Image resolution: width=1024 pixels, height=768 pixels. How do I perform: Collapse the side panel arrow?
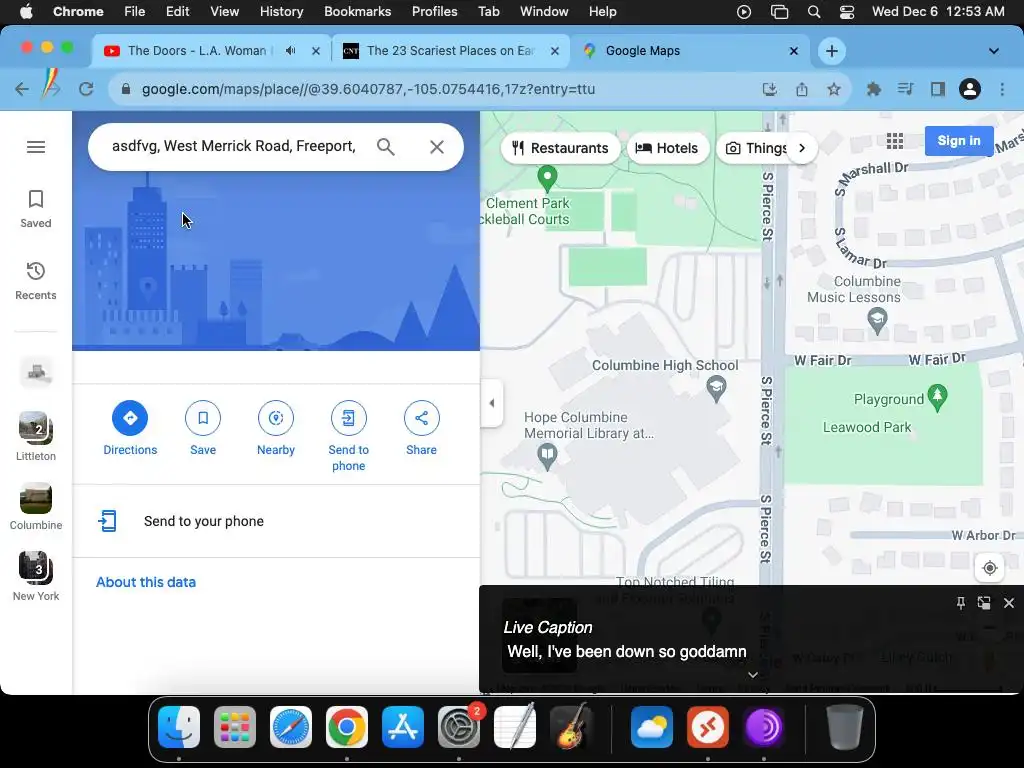coord(492,403)
